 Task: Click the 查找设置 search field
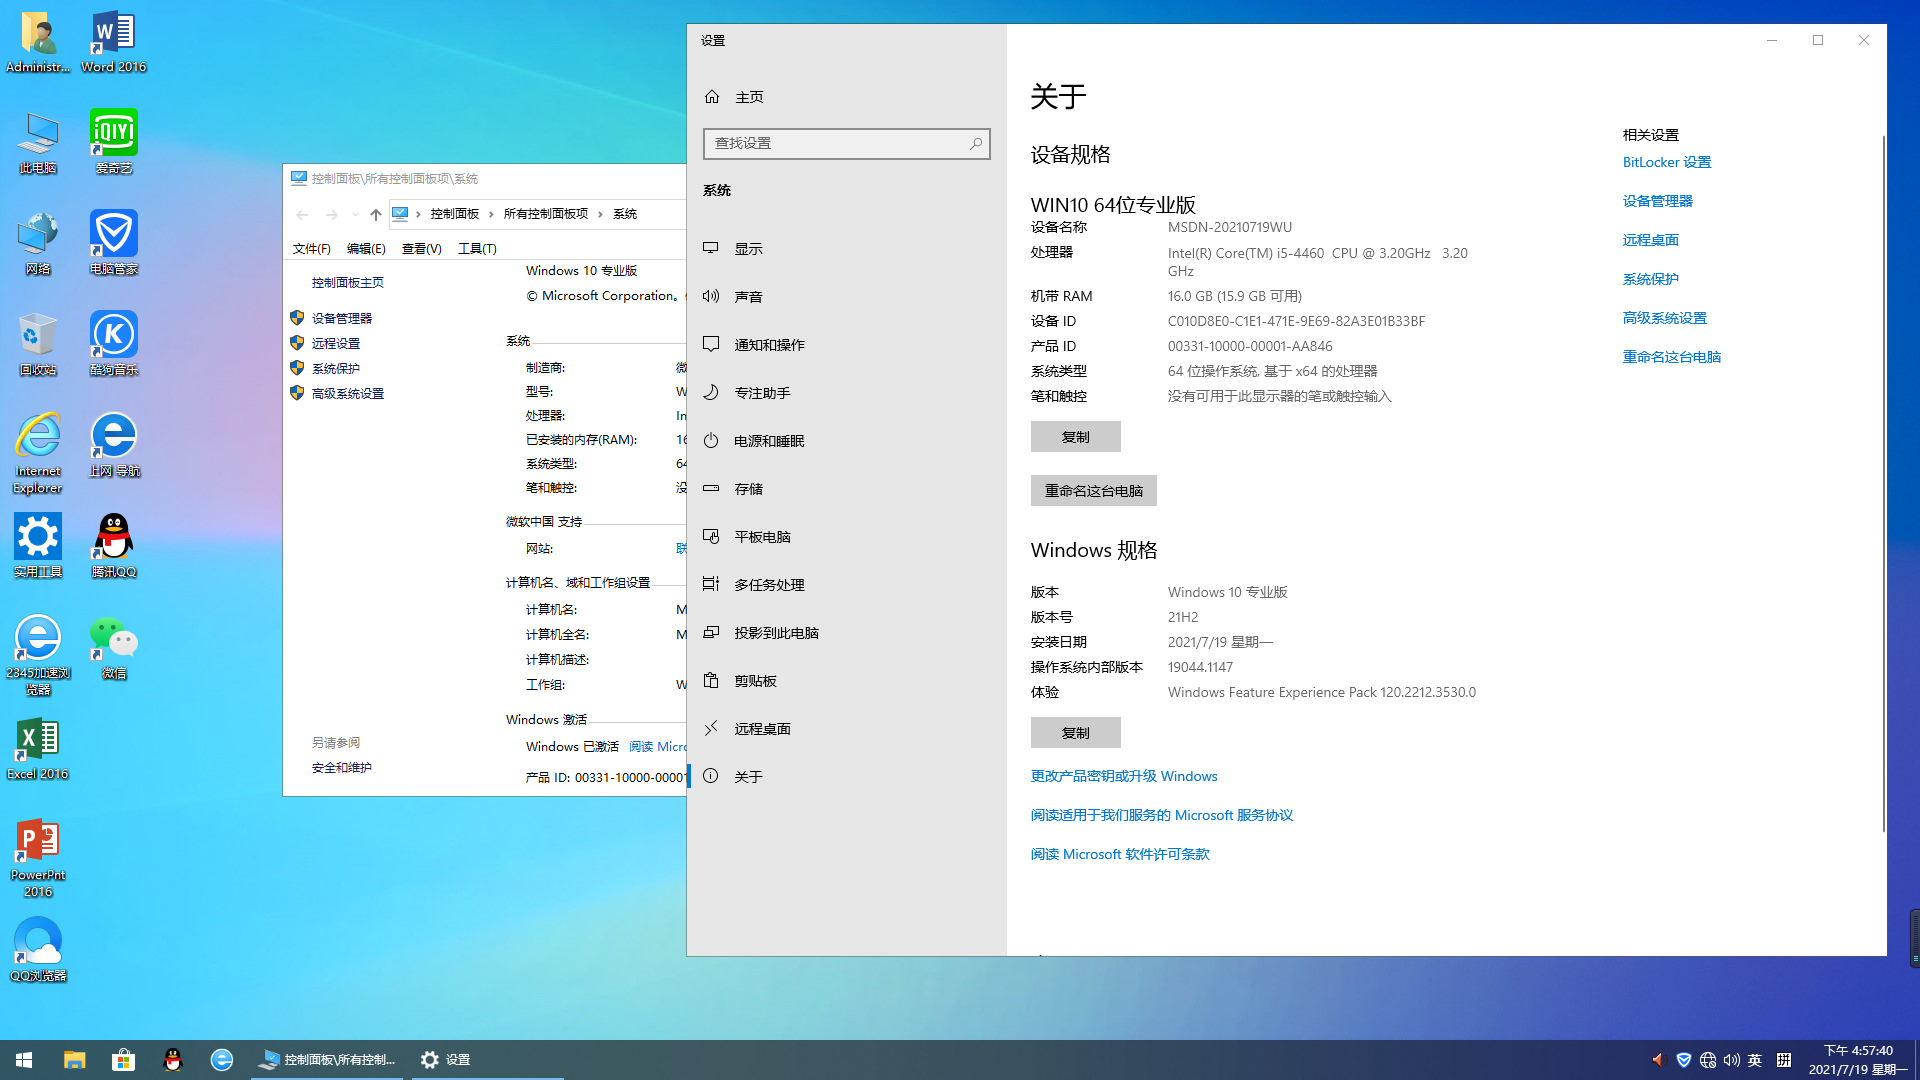(x=846, y=143)
